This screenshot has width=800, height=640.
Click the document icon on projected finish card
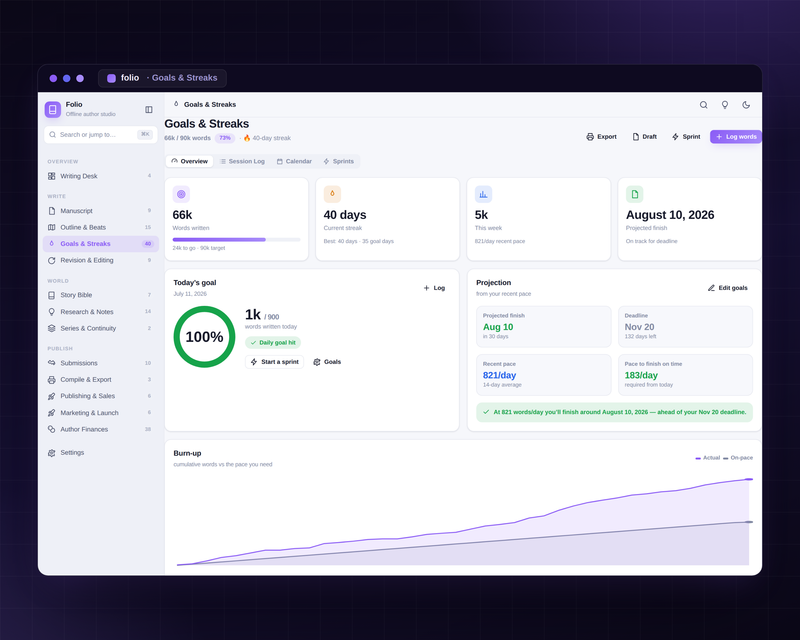pos(635,194)
